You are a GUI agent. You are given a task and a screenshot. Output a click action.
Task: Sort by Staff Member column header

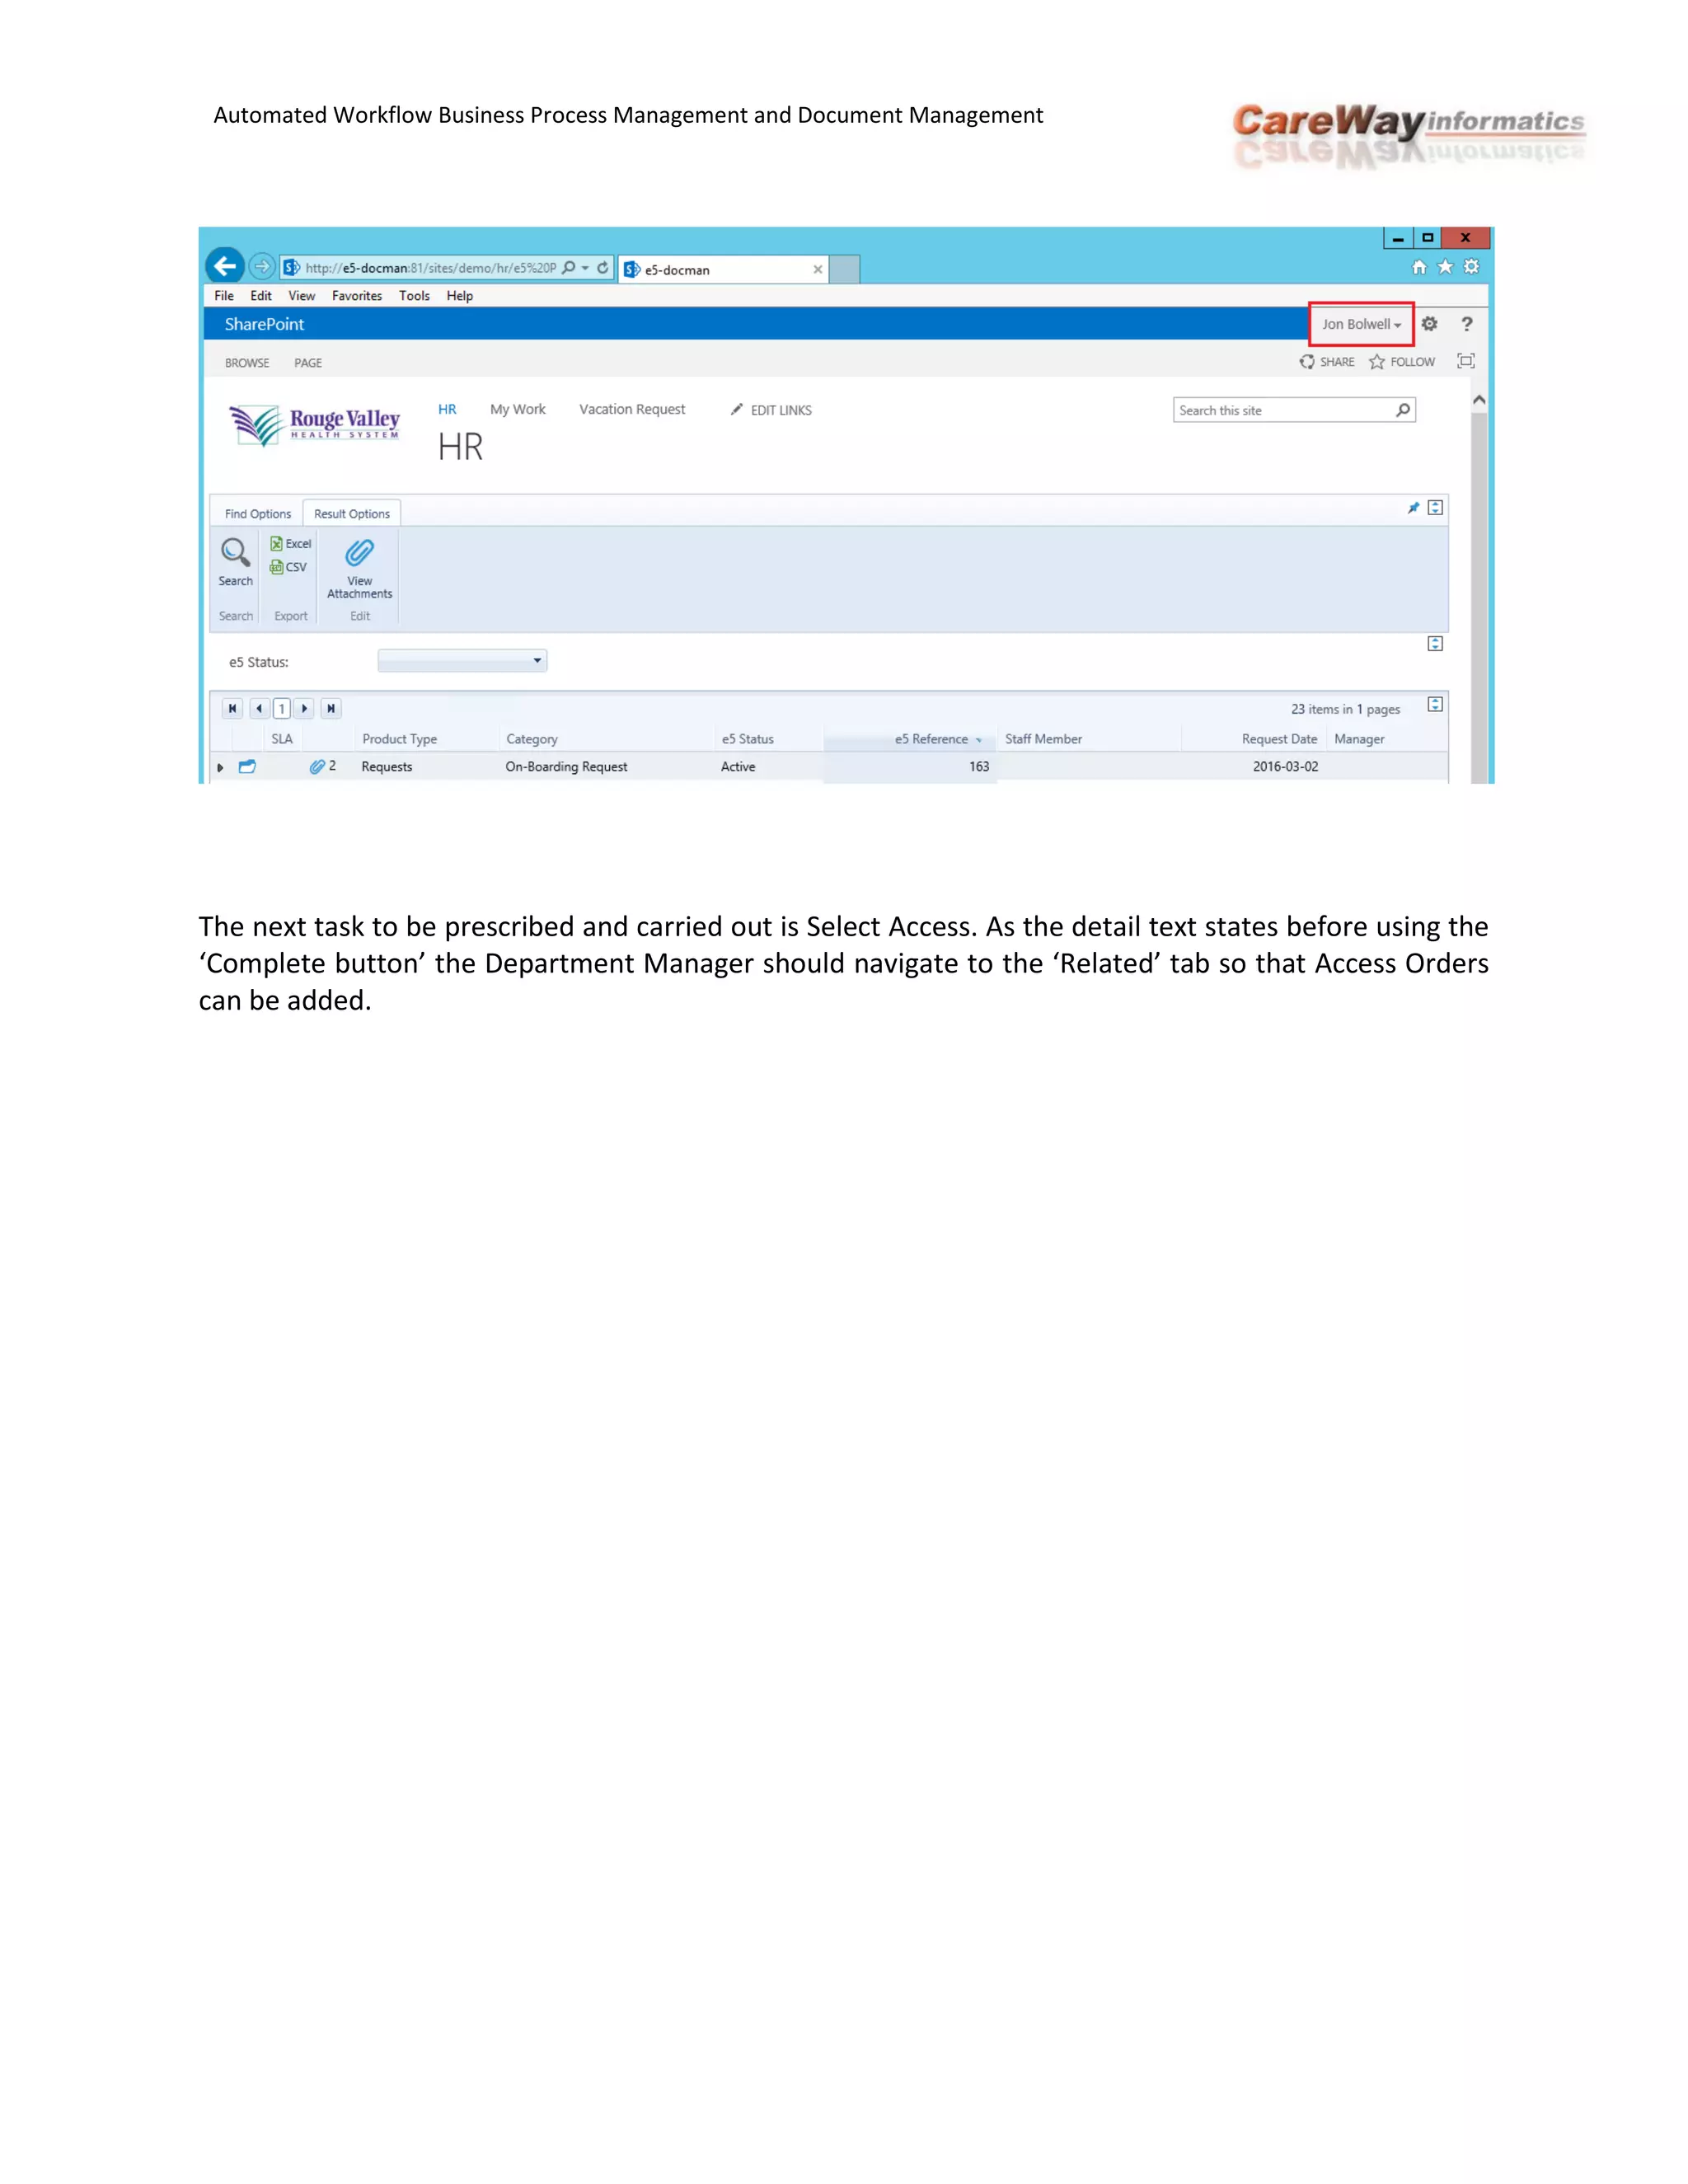1044,739
